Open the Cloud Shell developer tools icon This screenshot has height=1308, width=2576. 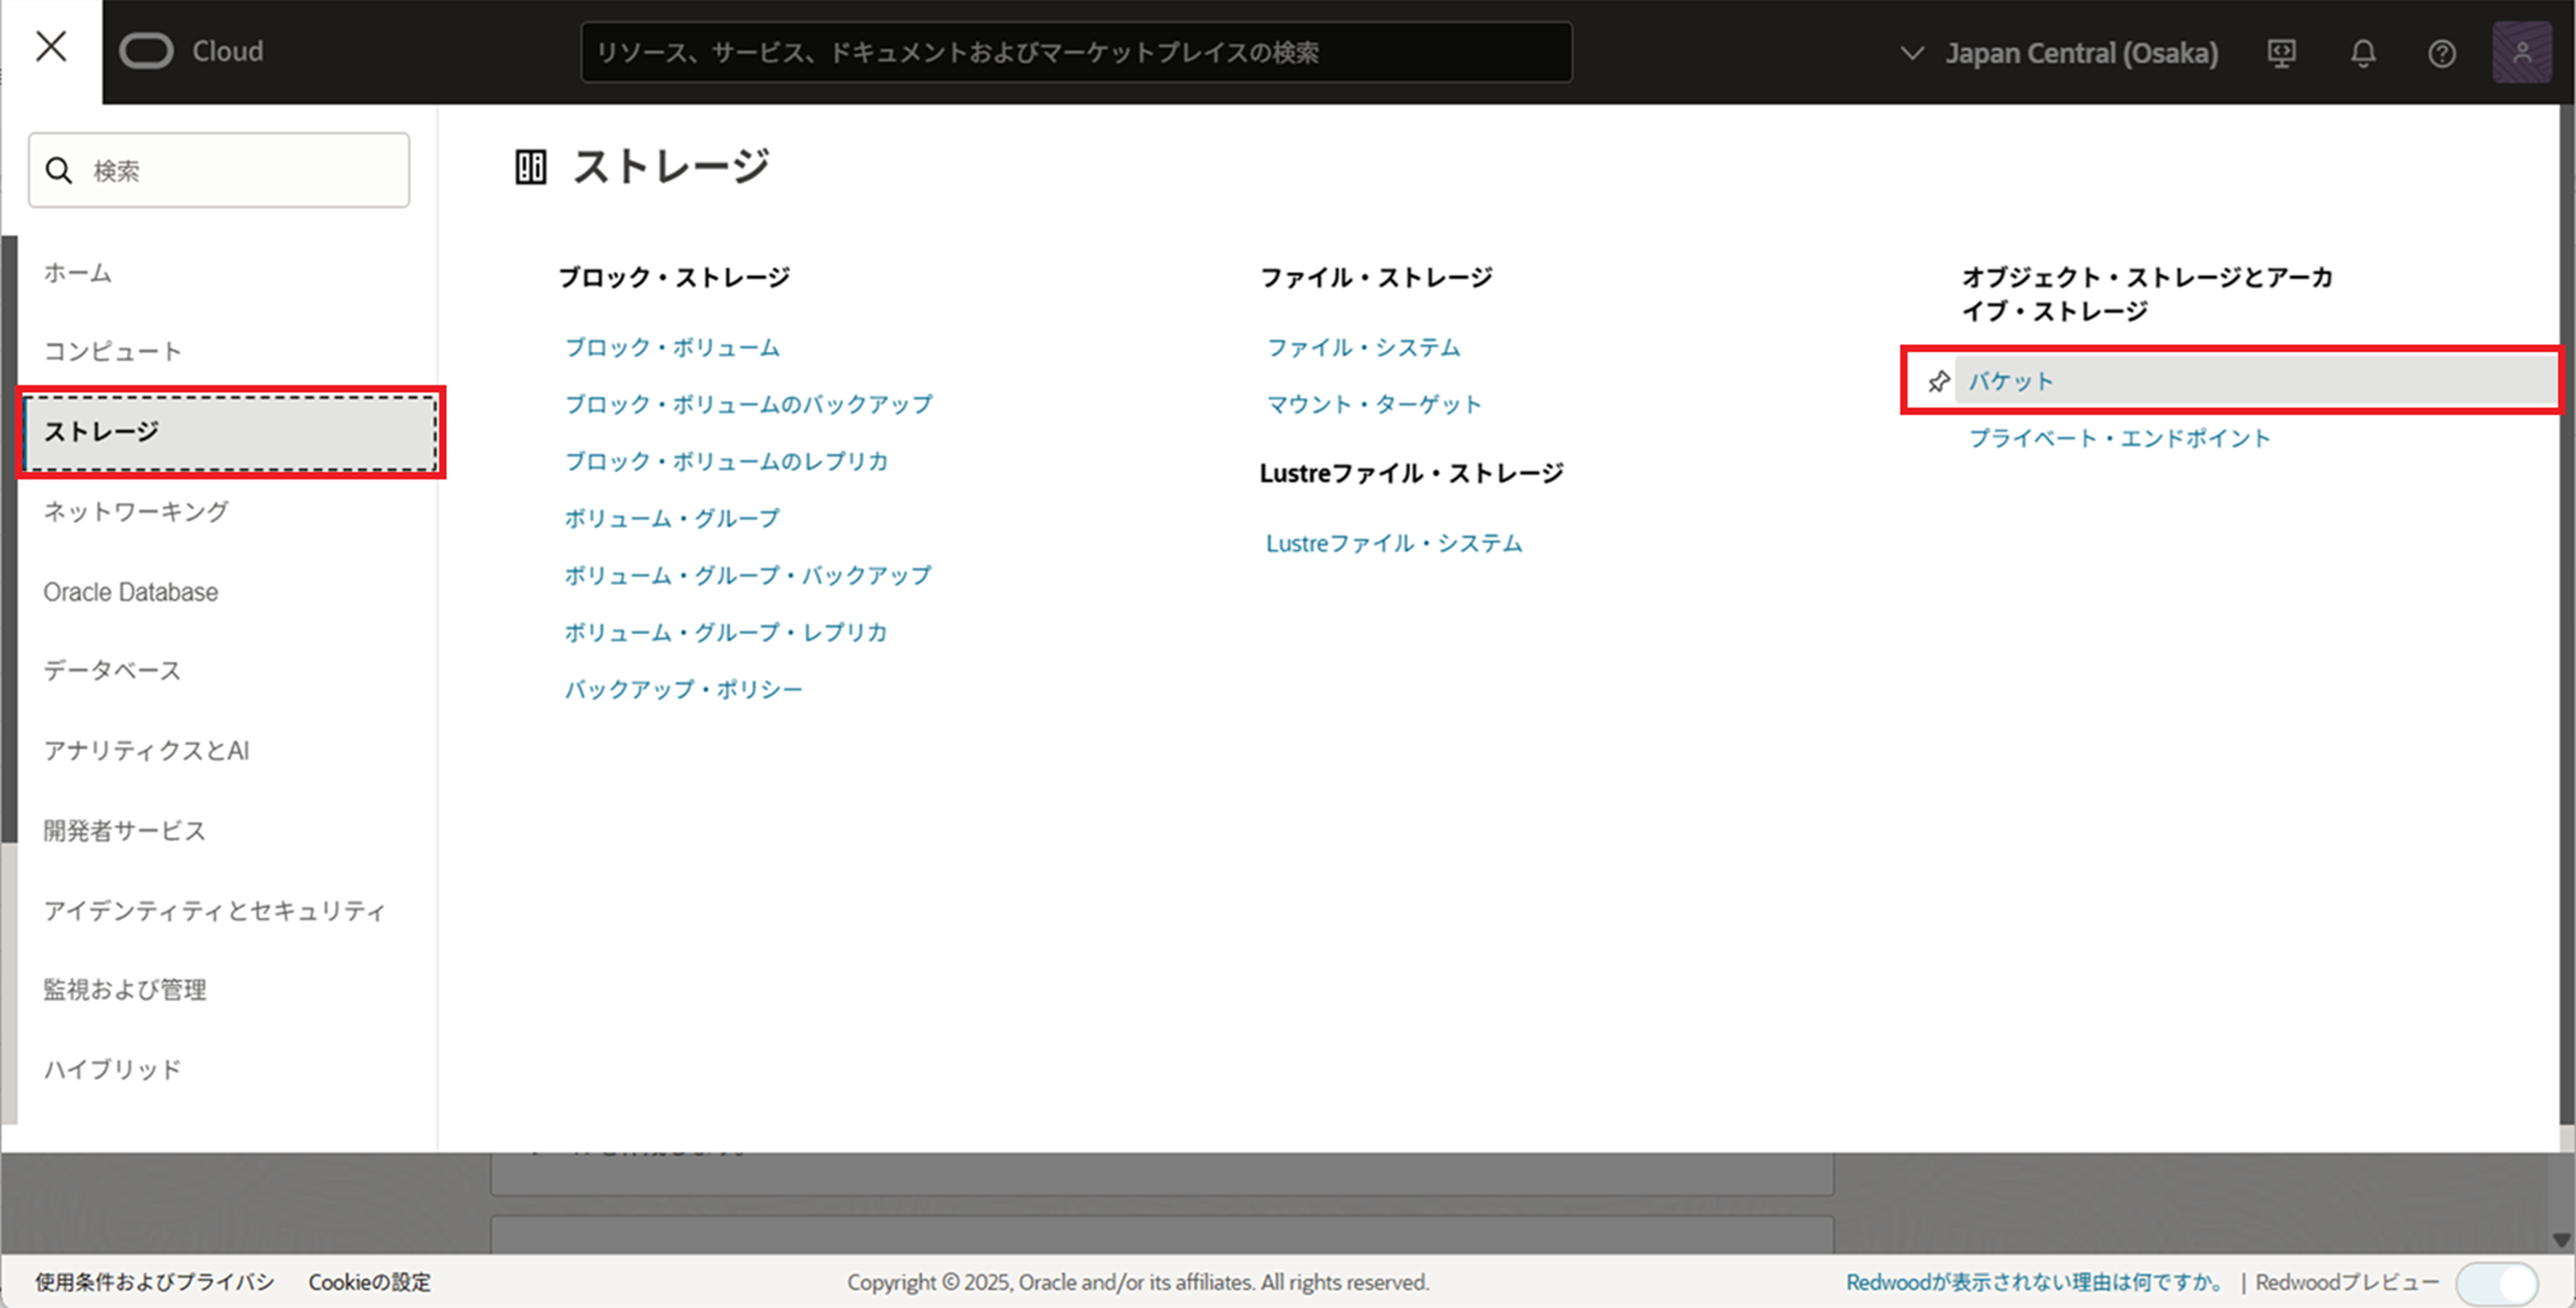(x=2281, y=53)
